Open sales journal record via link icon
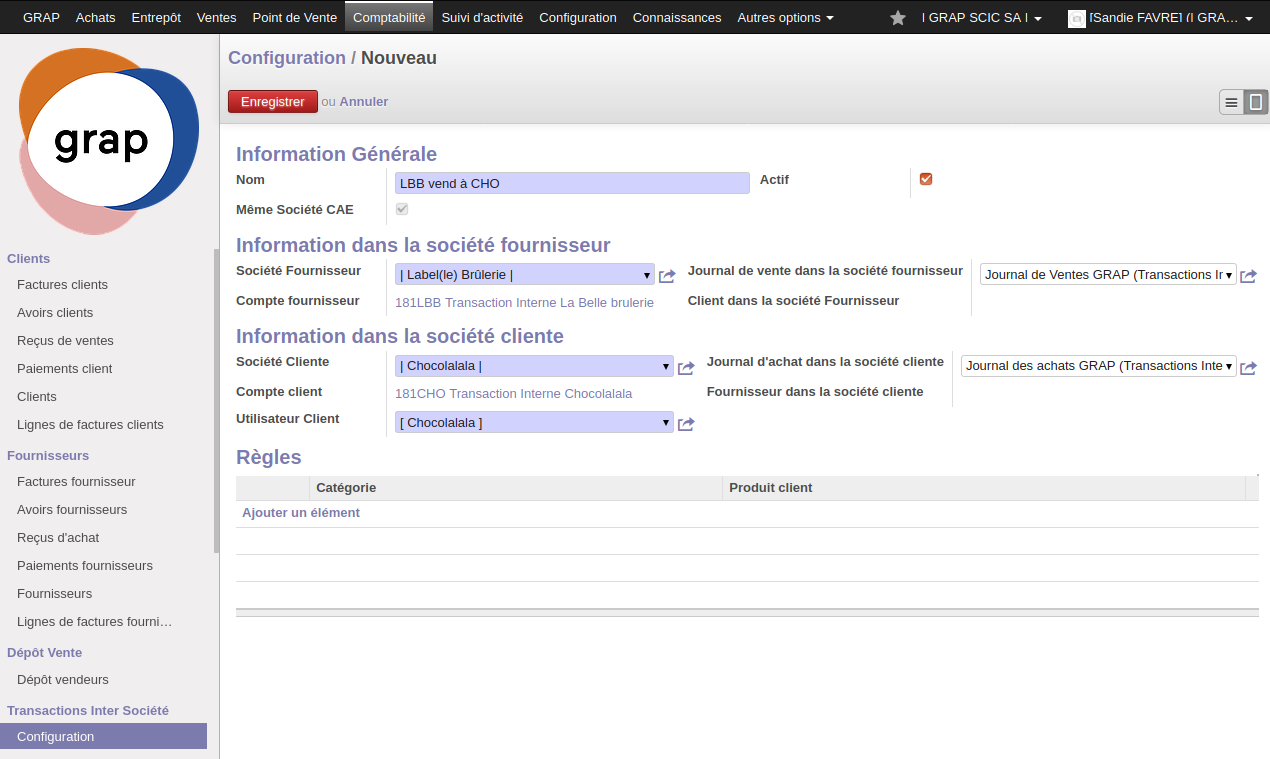The width and height of the screenshot is (1270, 759). (1248, 276)
